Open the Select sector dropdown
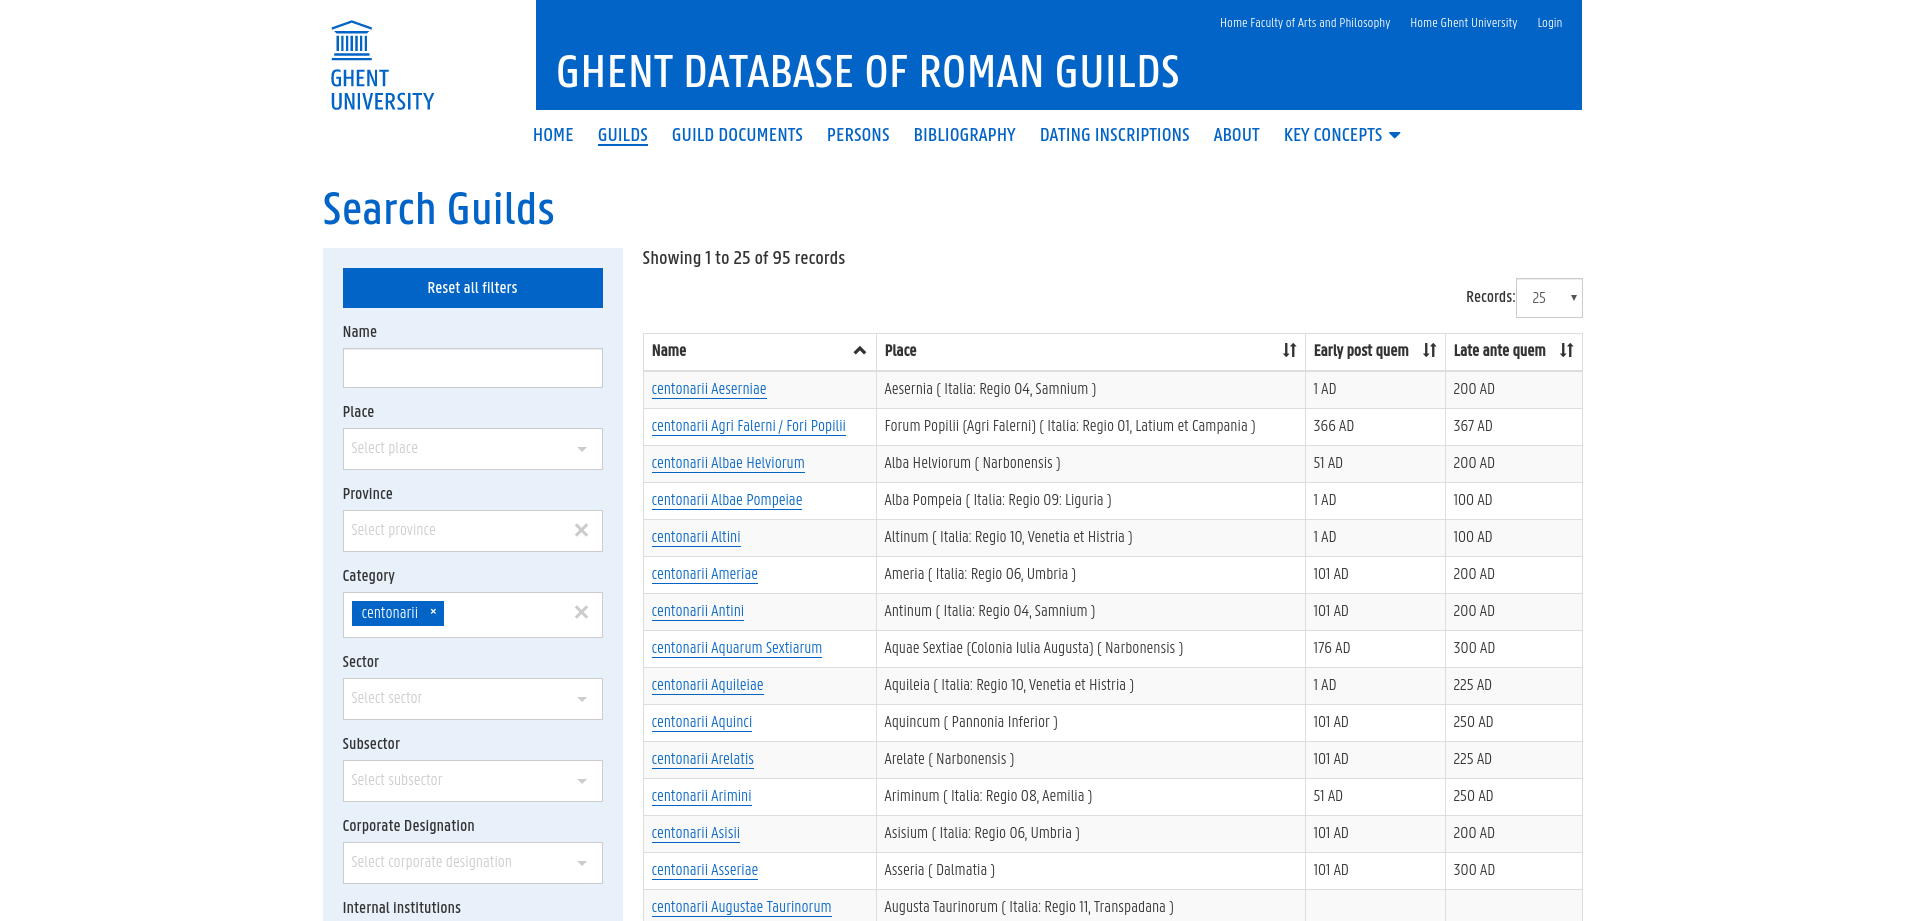The width and height of the screenshot is (1905, 921). (472, 699)
